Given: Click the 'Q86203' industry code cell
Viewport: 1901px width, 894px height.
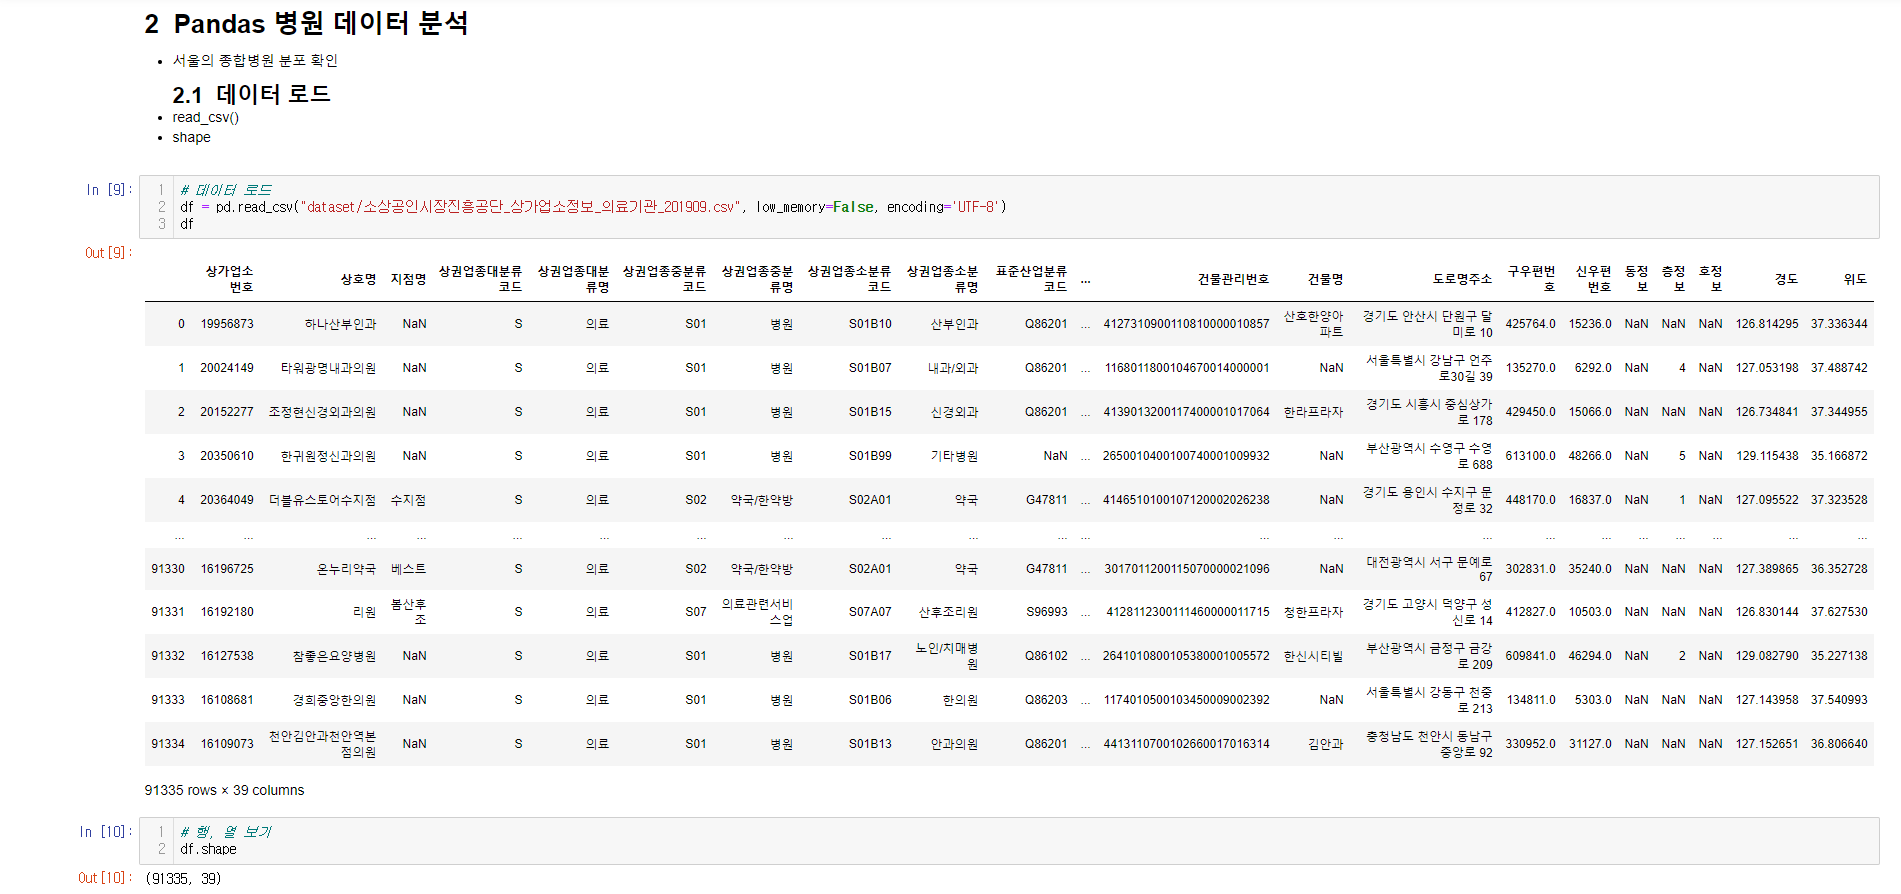Looking at the screenshot, I should click(x=1046, y=700).
